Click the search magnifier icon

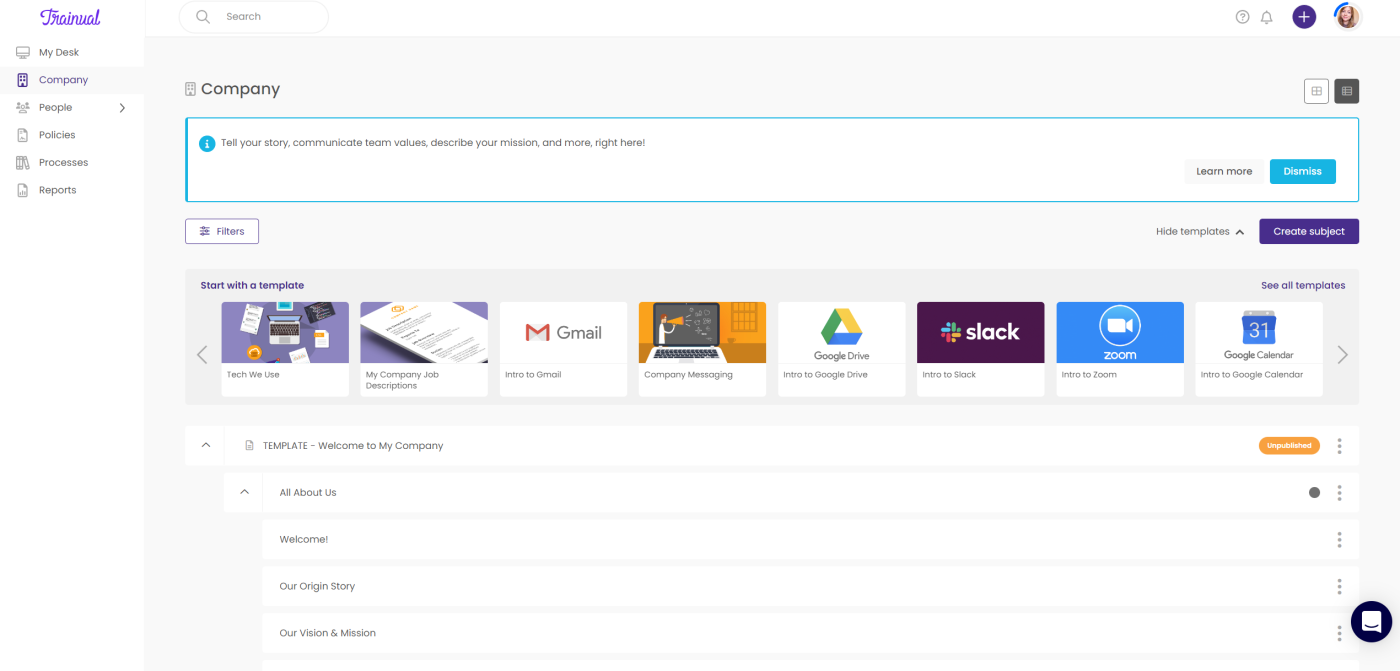203,17
